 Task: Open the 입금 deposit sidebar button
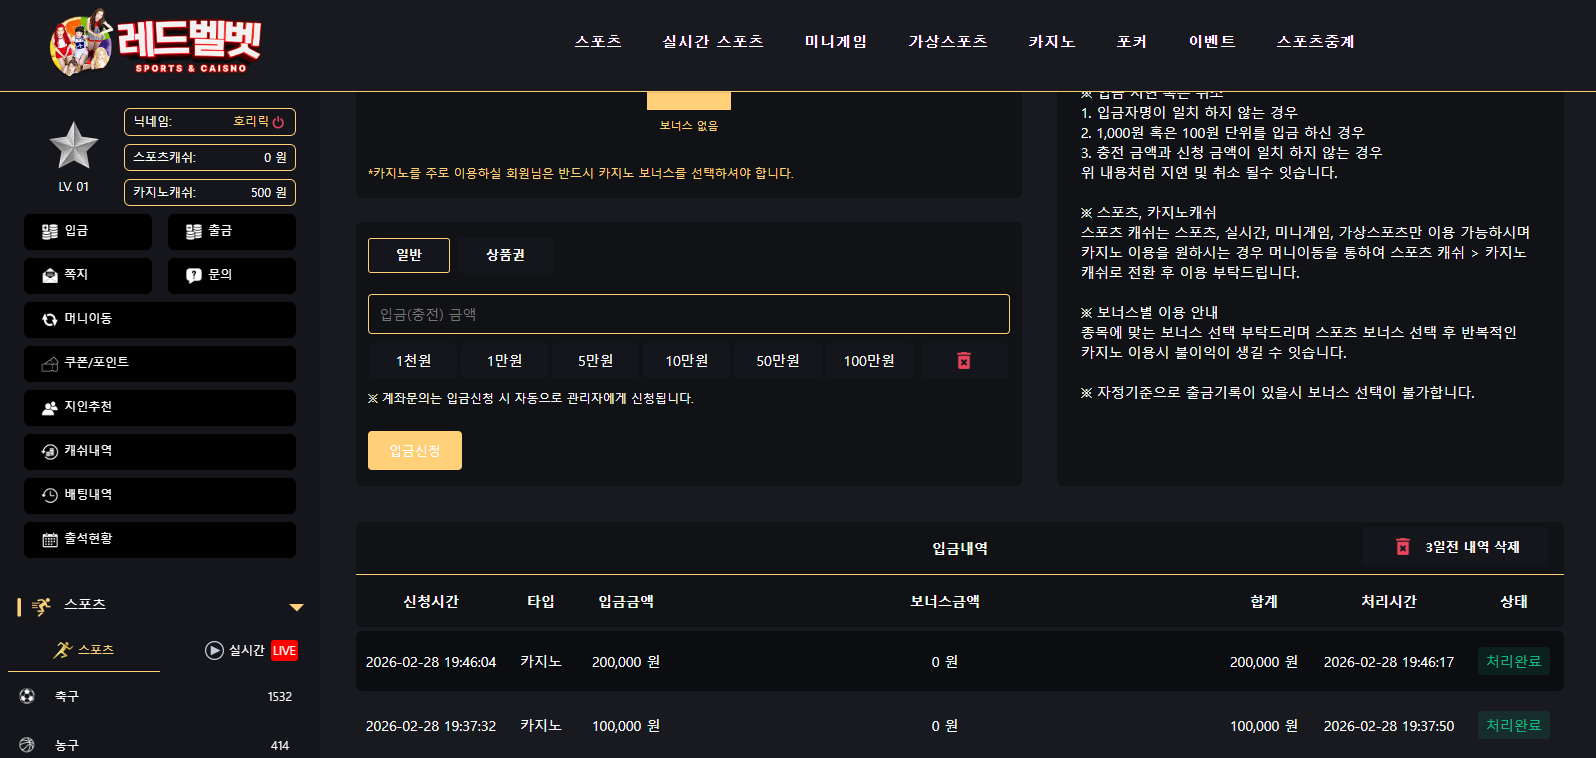(x=88, y=232)
